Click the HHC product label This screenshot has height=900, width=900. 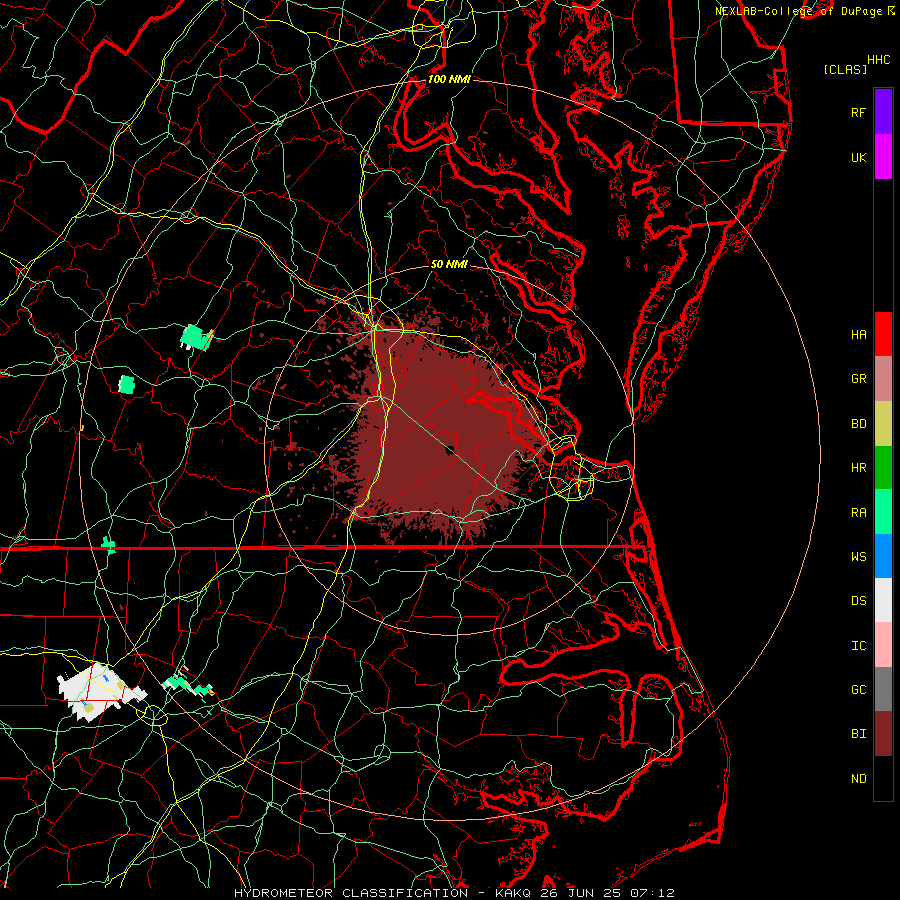pyautogui.click(x=878, y=60)
